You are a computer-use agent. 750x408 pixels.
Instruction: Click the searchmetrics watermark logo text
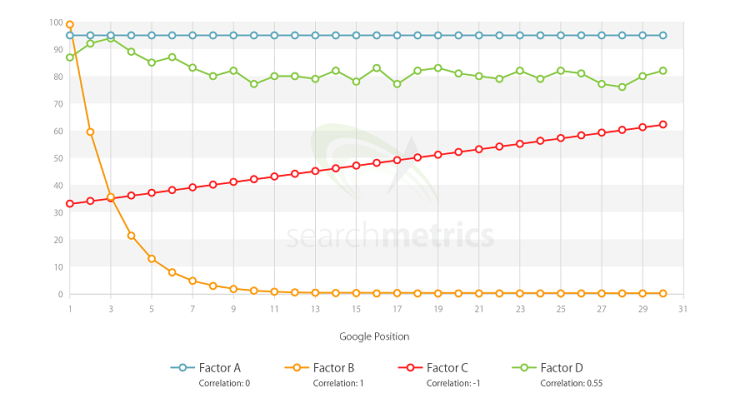tap(390, 237)
